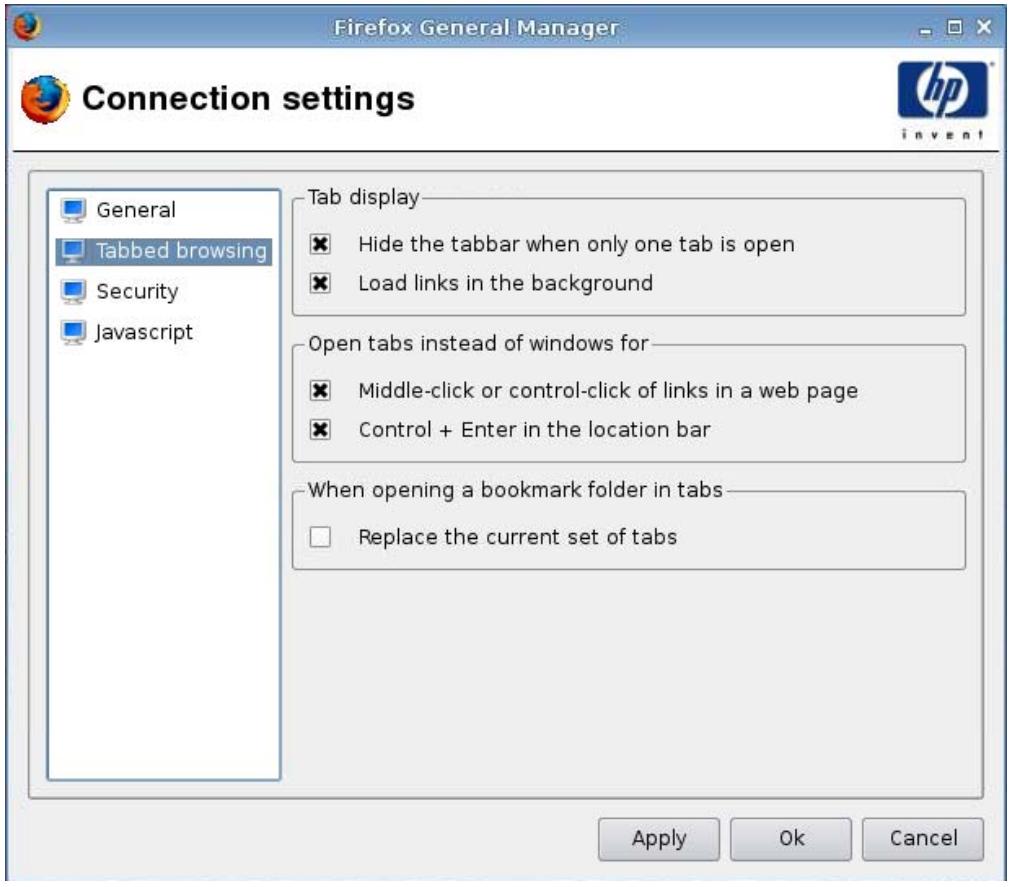1012x887 pixels.
Task: Uncheck Hide the tabbar when only one tab is open
Action: 320,244
